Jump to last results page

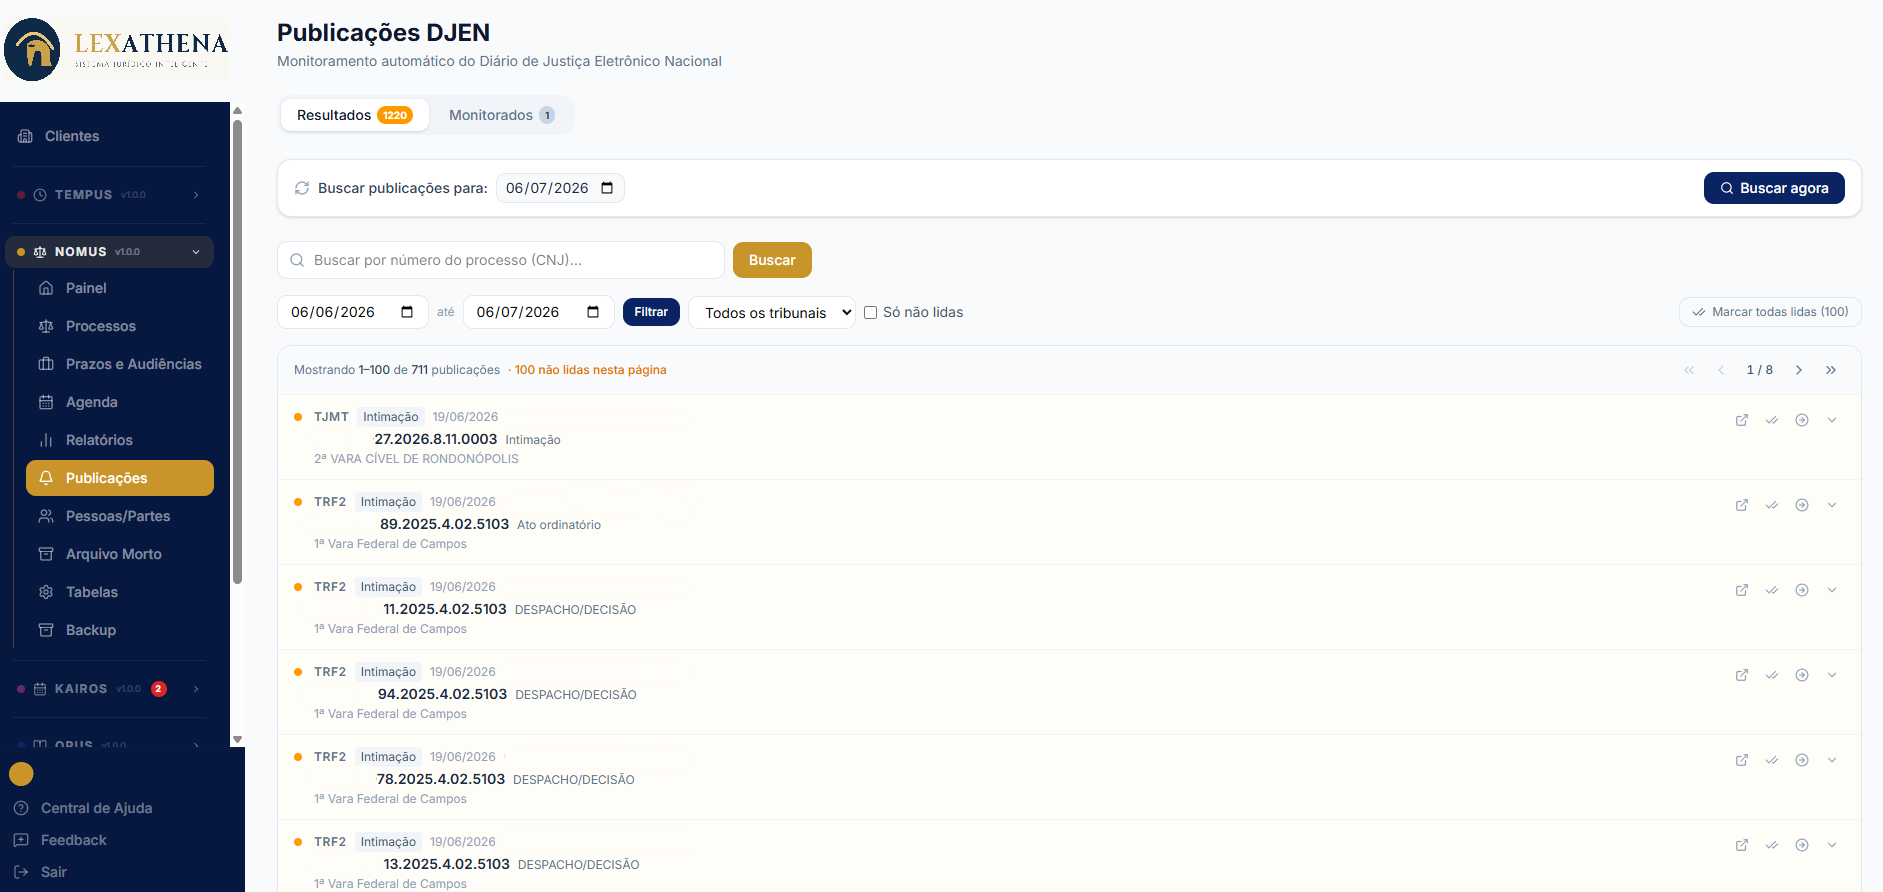tap(1831, 370)
